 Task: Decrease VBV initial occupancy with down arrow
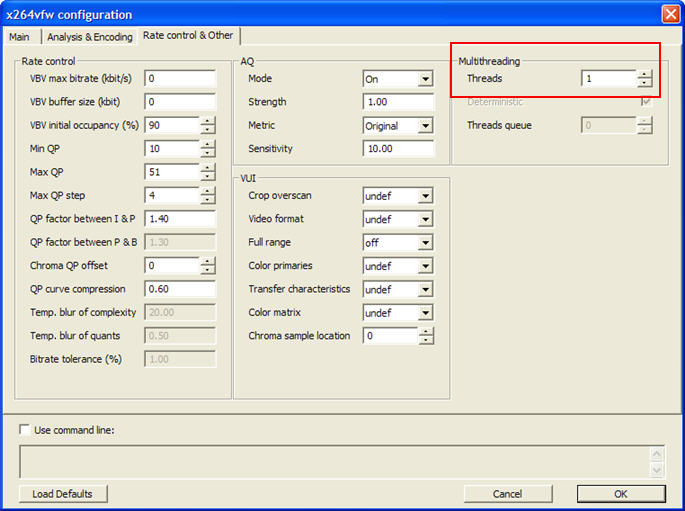(x=208, y=130)
